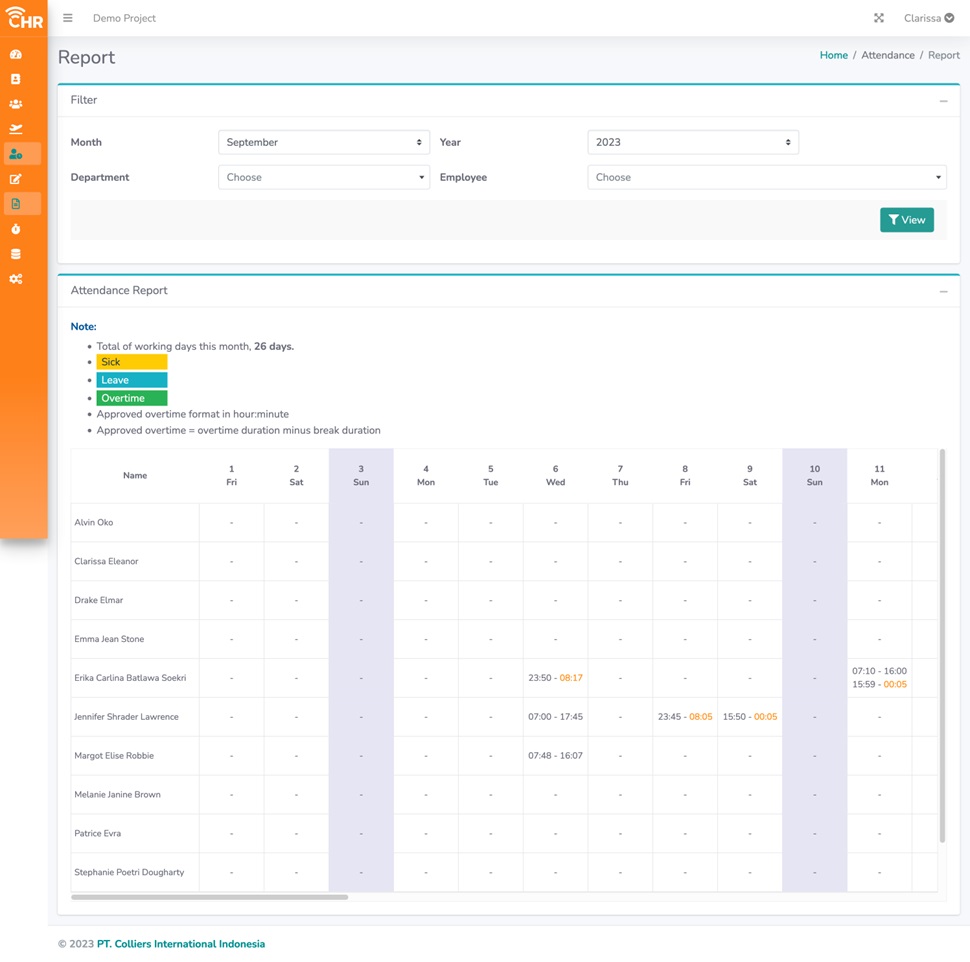
Task: Click the fullscreen expand icon
Action: 878,18
